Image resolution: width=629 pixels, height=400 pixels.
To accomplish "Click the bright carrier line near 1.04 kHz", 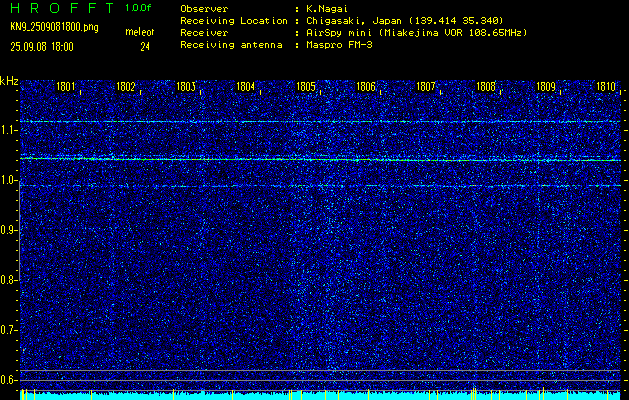I will click(x=320, y=160).
